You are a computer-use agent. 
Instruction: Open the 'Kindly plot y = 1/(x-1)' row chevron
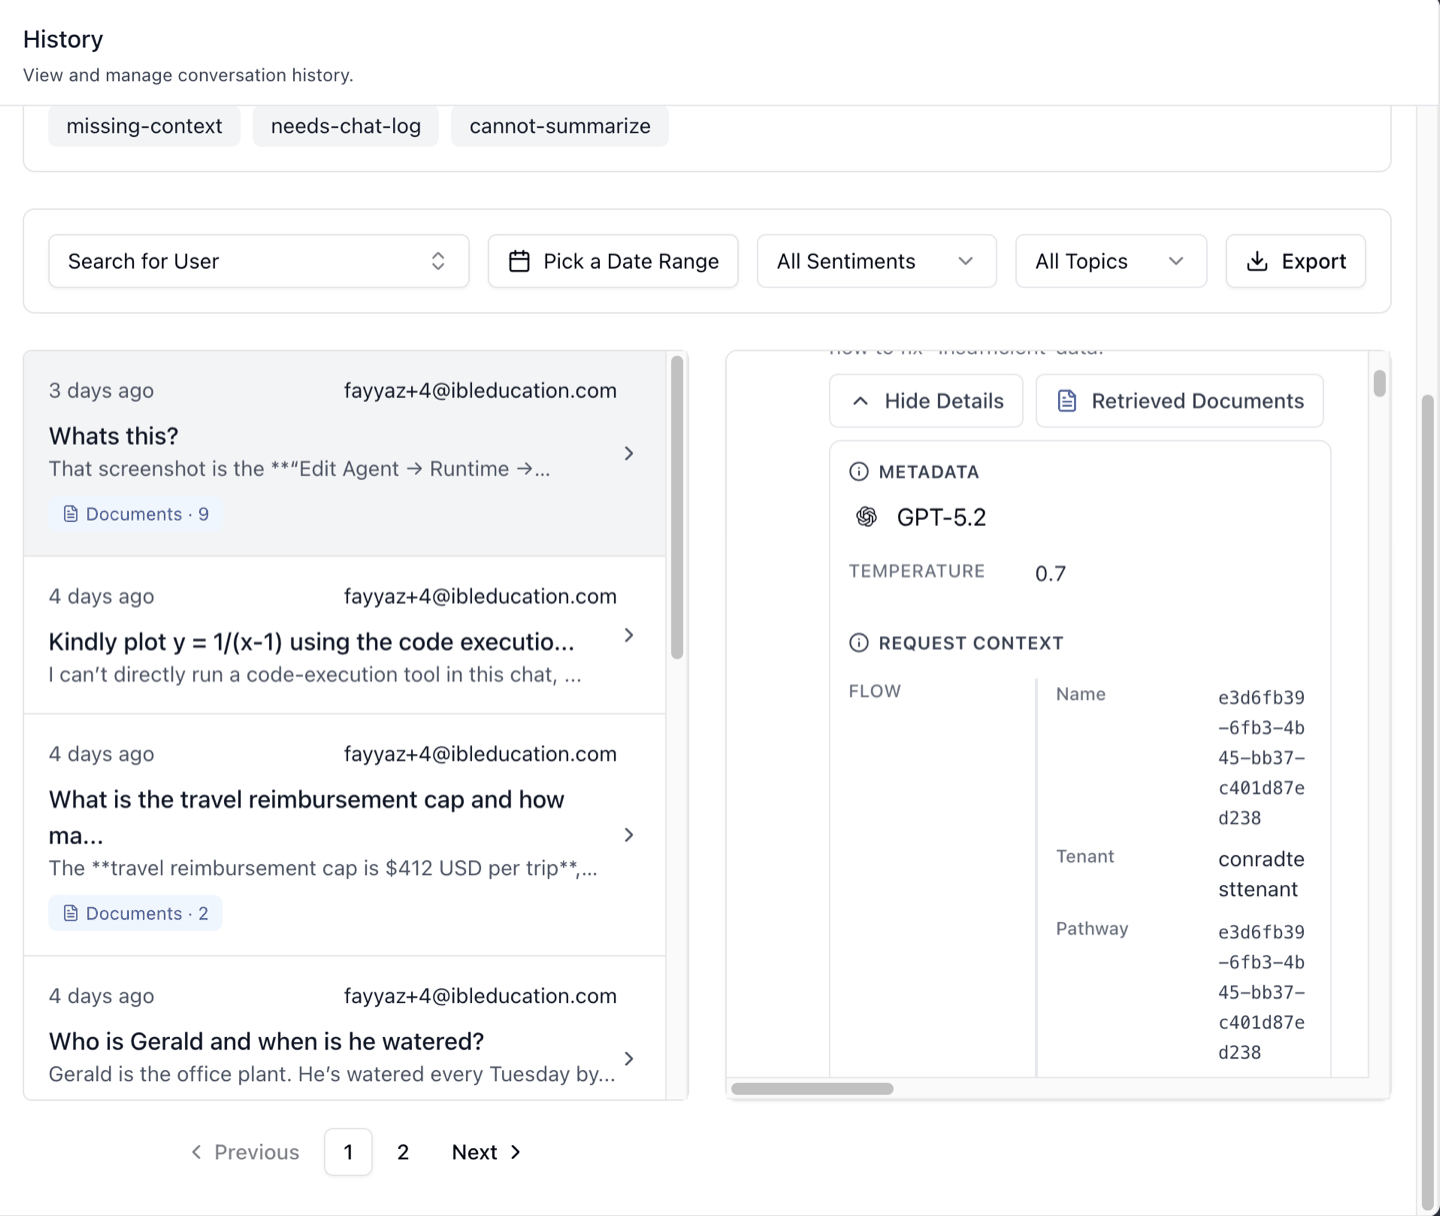point(629,635)
